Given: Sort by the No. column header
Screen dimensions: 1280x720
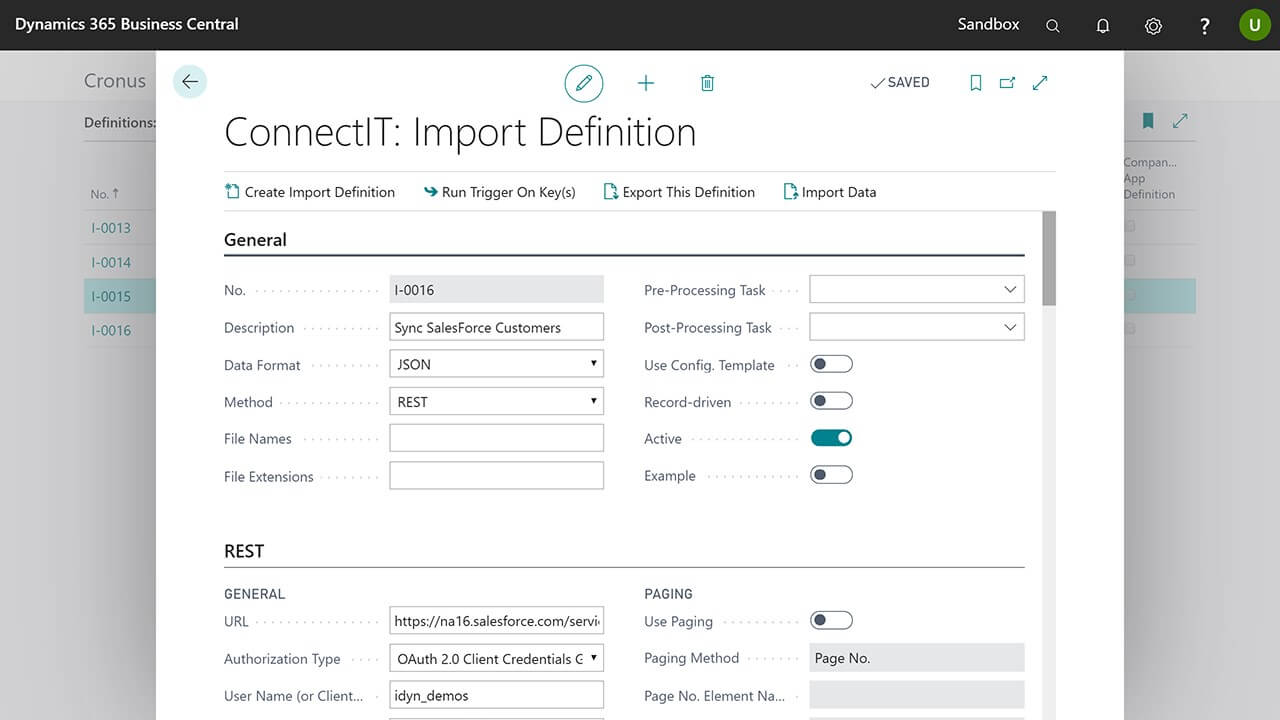Looking at the screenshot, I should click(105, 194).
